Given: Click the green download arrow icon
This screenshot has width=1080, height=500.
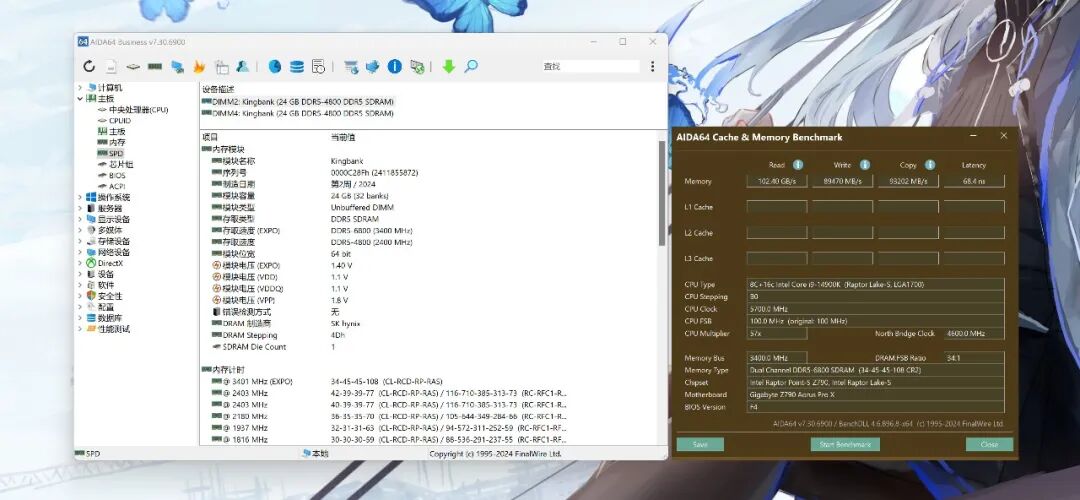Looking at the screenshot, I should tap(449, 67).
